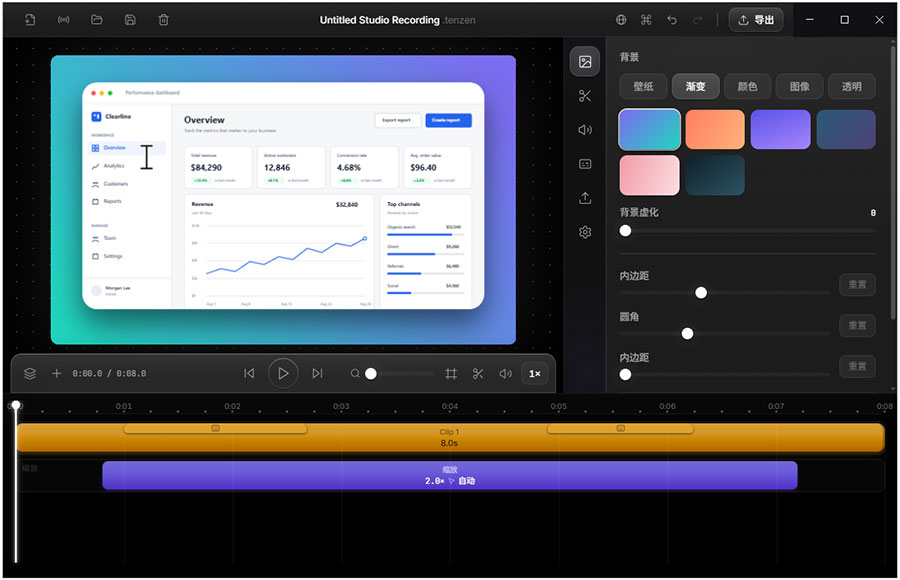This screenshot has height=580, width=900.
Task: Open the sidebar audio settings panel
Action: pyautogui.click(x=585, y=130)
